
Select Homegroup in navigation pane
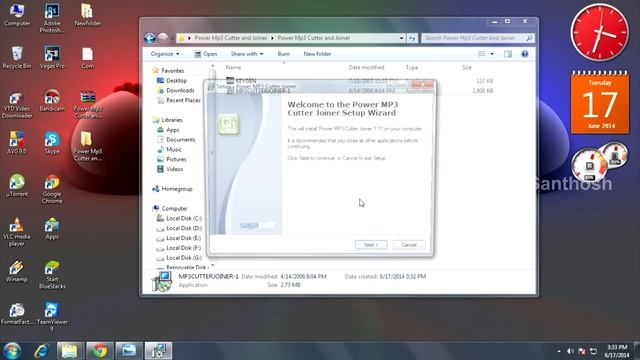pos(172,189)
